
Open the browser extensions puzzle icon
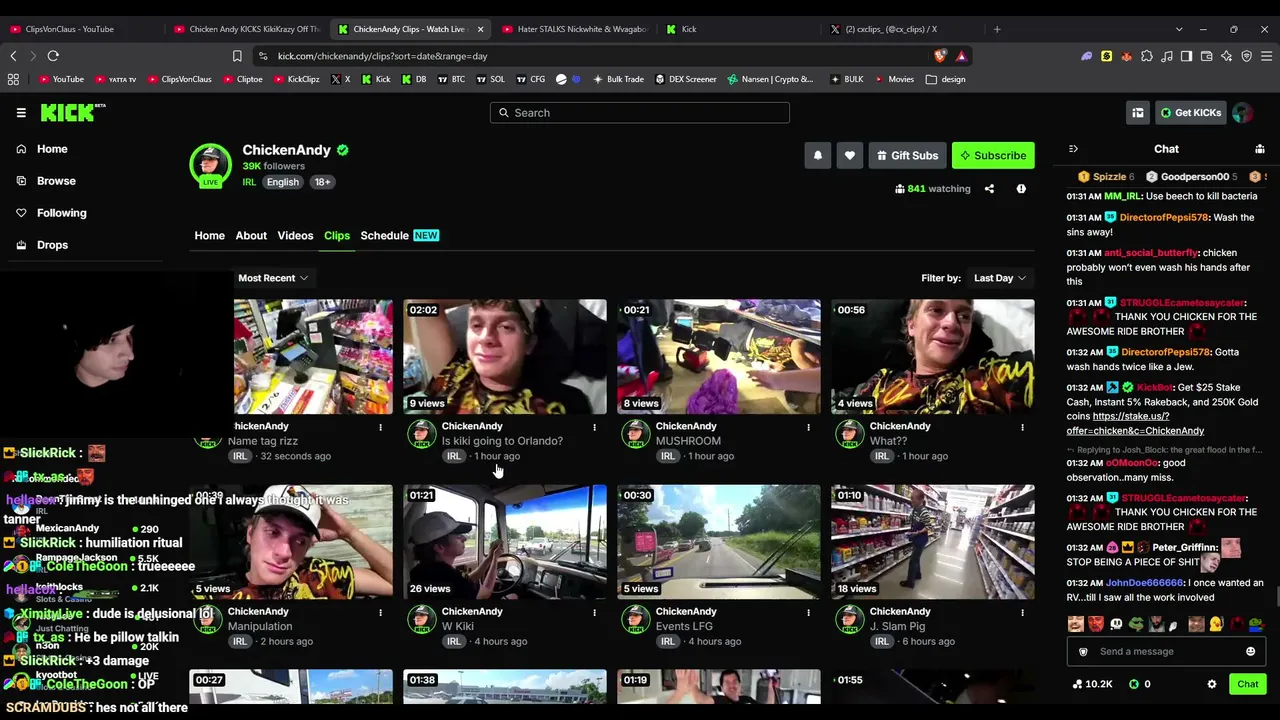(x=1147, y=56)
